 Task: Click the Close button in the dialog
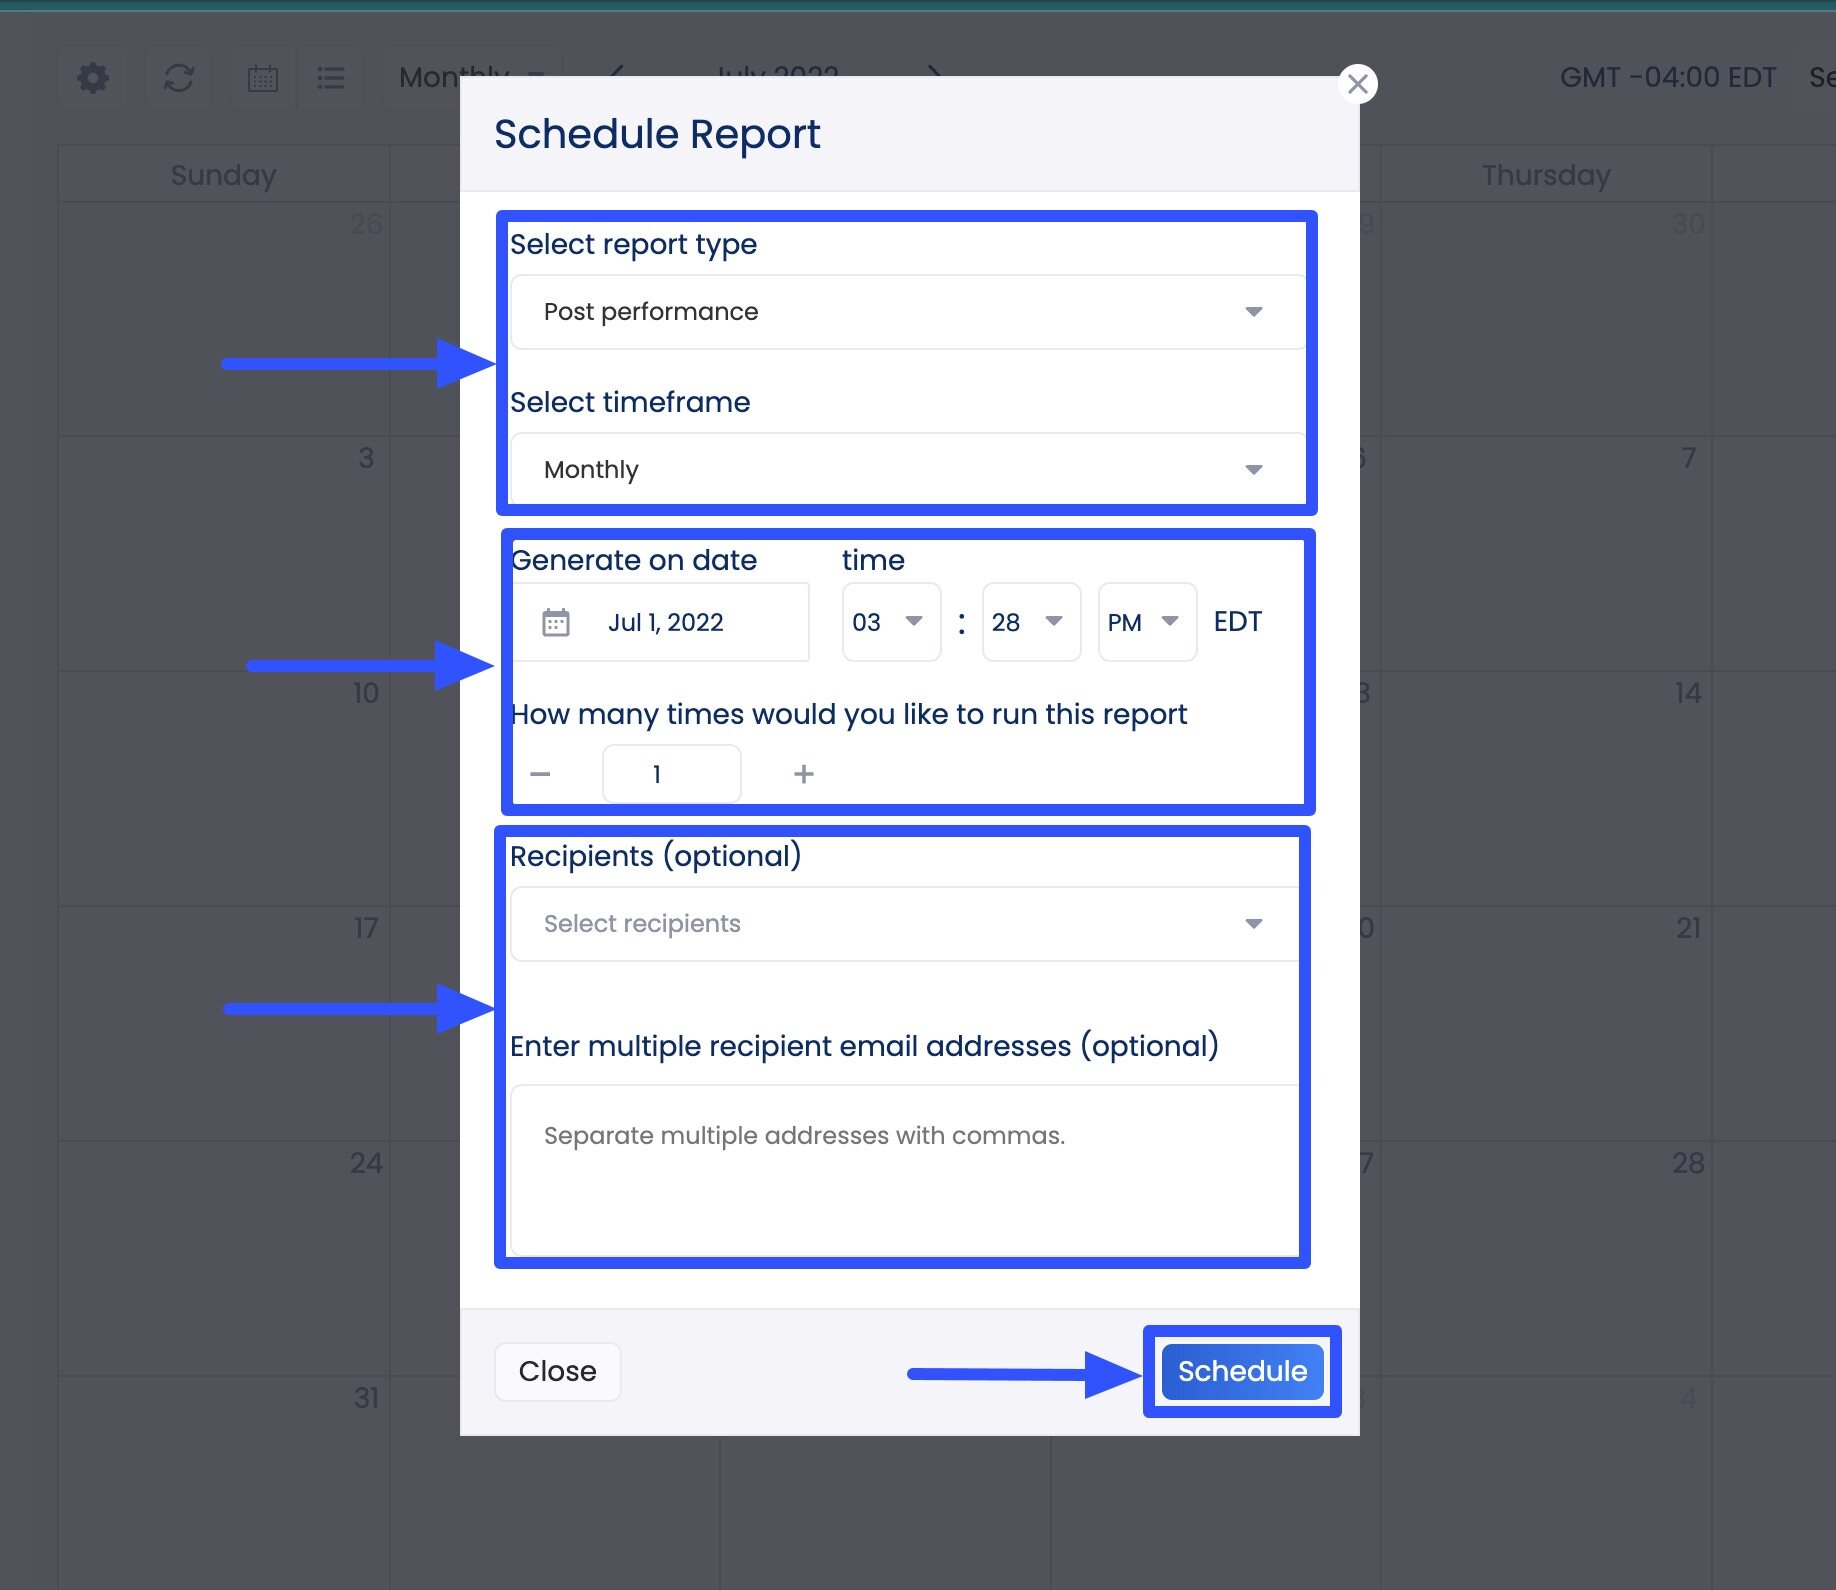pyautogui.click(x=557, y=1371)
